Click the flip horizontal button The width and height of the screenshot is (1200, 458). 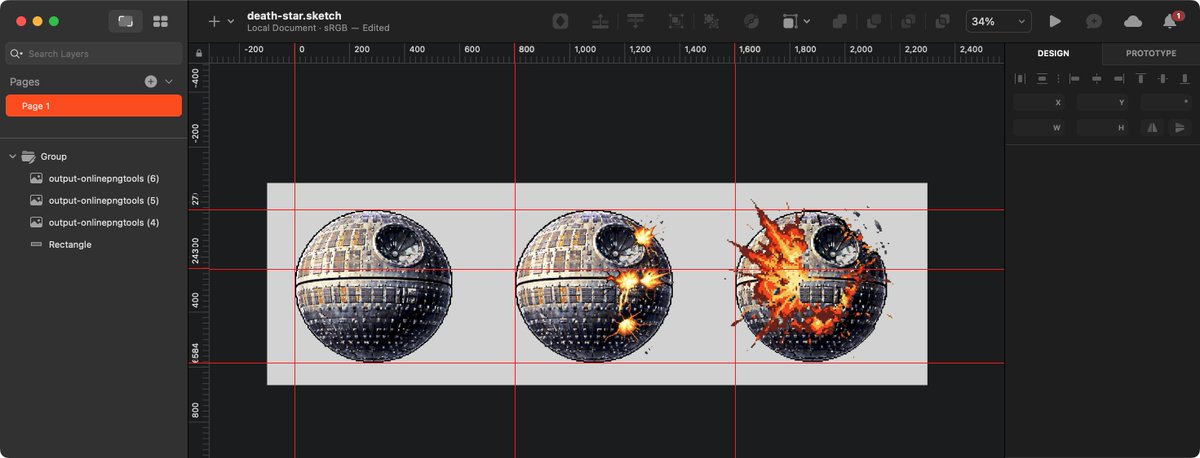1153,127
